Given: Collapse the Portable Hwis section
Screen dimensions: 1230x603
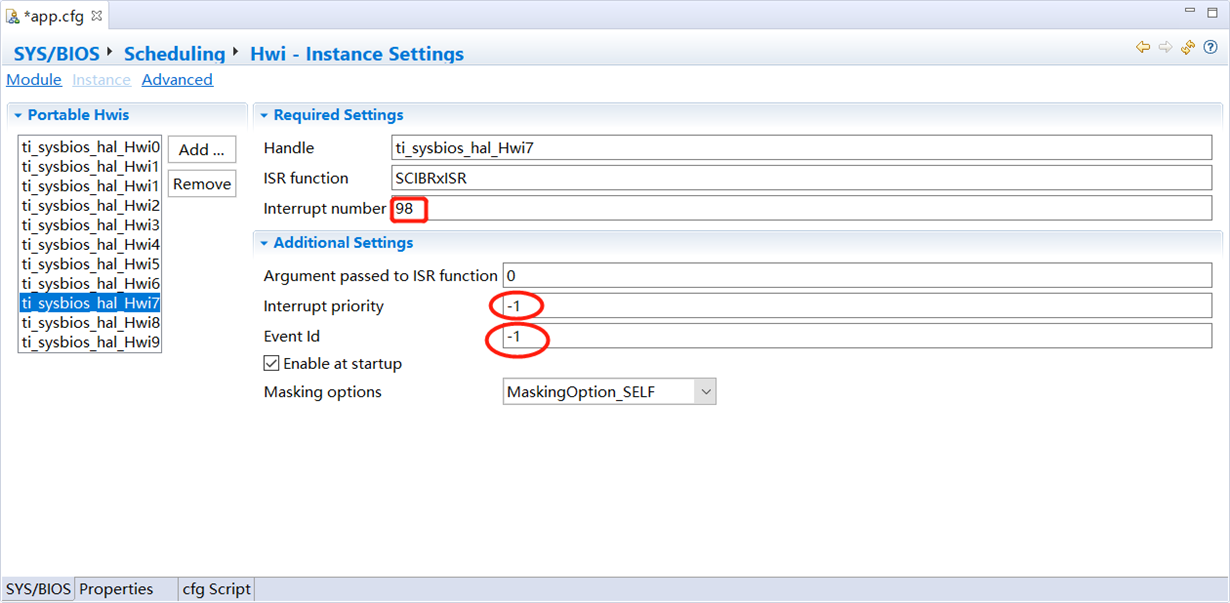Looking at the screenshot, I should (17, 115).
